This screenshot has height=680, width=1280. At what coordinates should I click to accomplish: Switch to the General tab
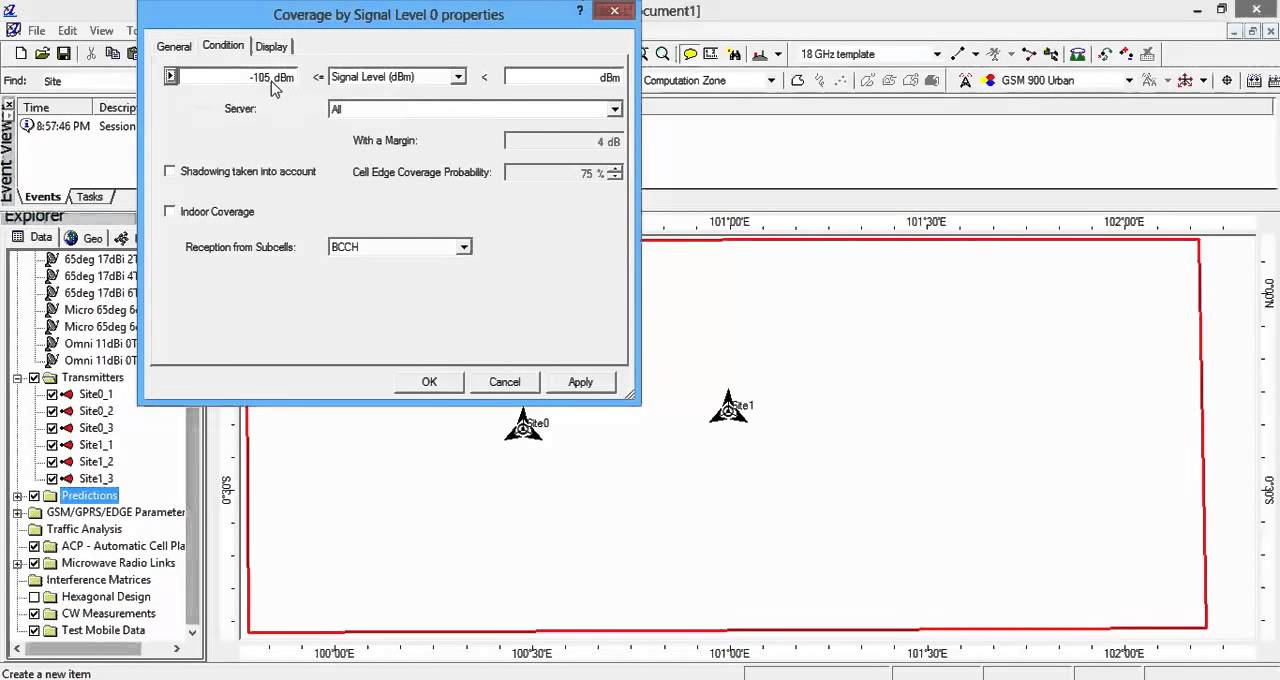(x=174, y=46)
